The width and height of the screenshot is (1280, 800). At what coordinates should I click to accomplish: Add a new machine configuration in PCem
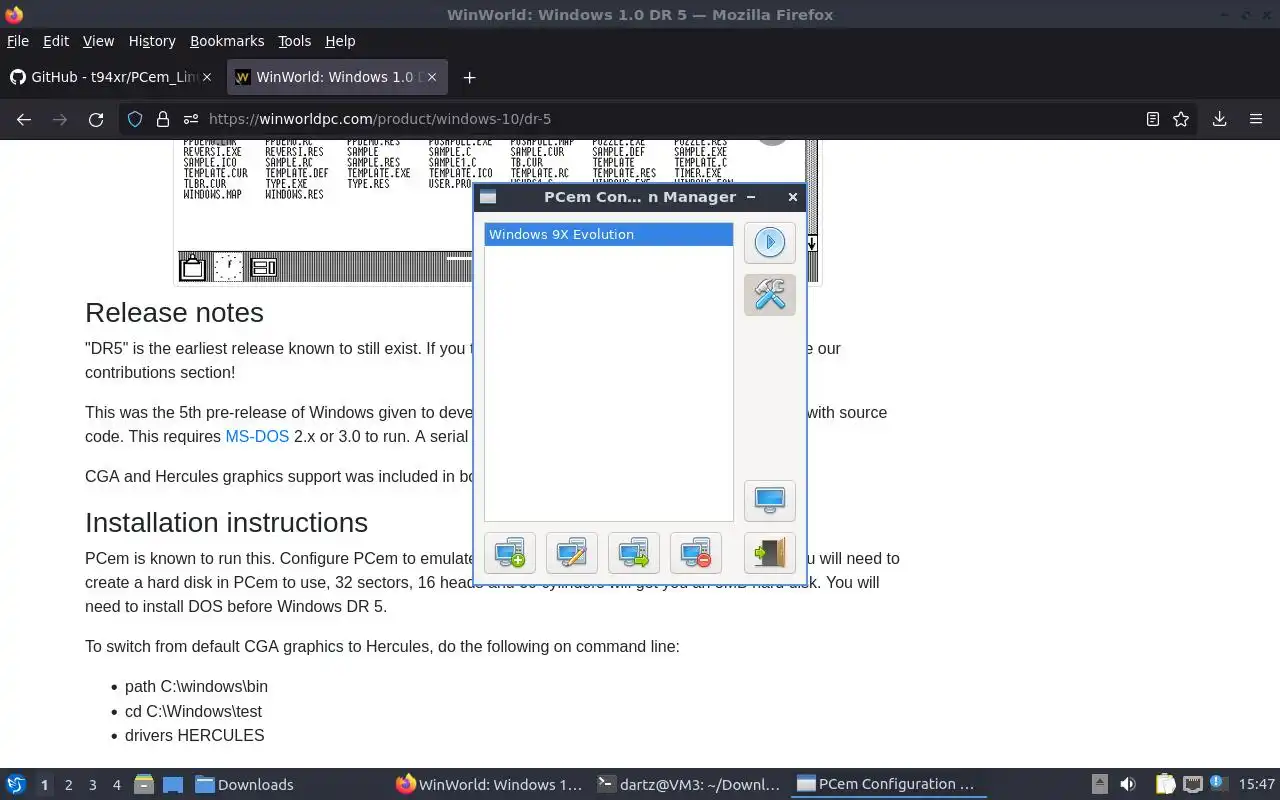(x=510, y=553)
